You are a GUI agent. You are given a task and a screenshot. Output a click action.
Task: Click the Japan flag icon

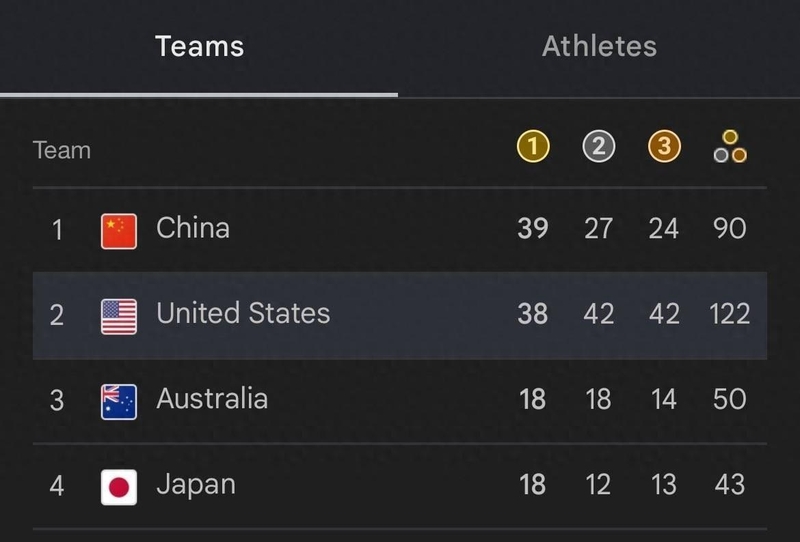point(119,487)
